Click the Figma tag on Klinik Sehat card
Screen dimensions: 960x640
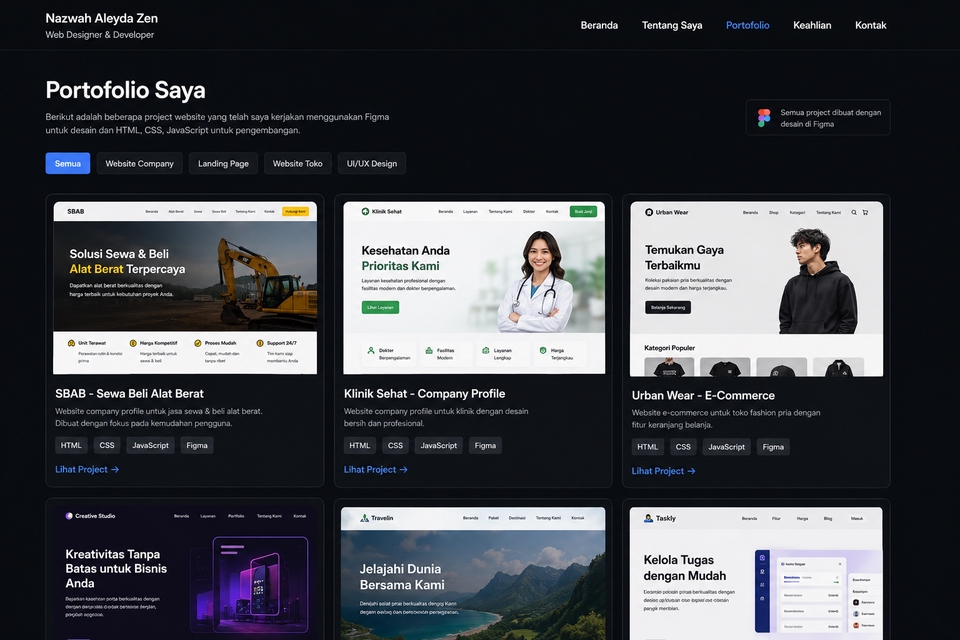[x=485, y=445]
